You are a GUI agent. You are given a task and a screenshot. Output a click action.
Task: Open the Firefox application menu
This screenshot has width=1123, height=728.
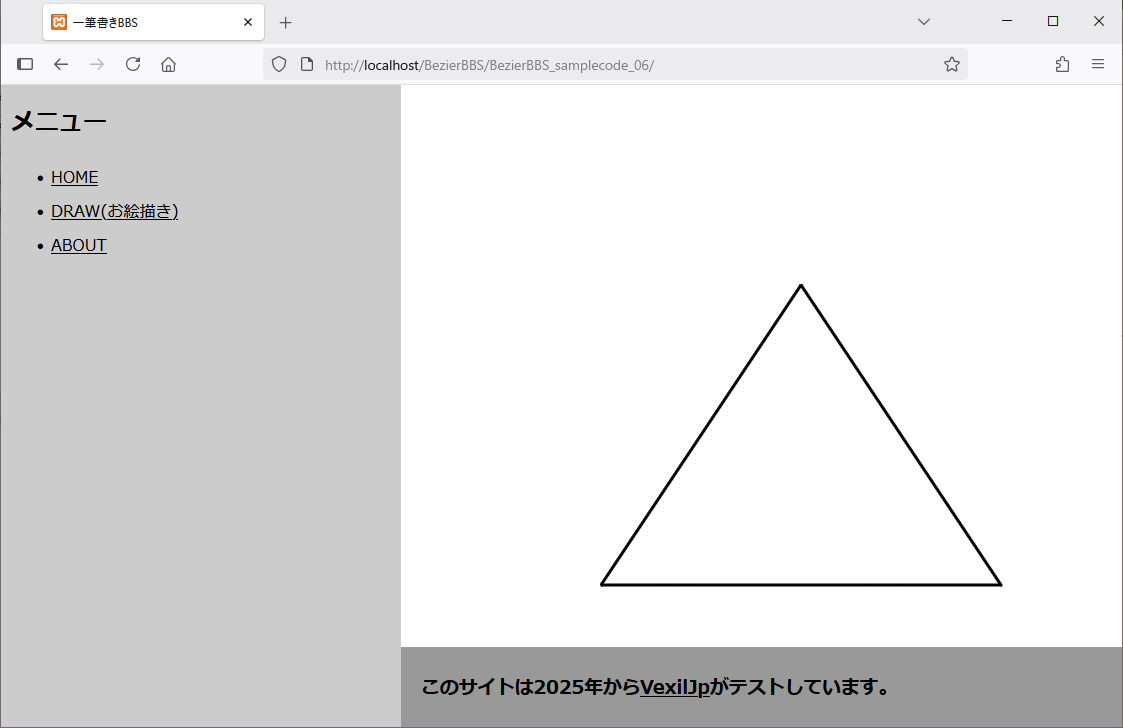click(x=1098, y=64)
